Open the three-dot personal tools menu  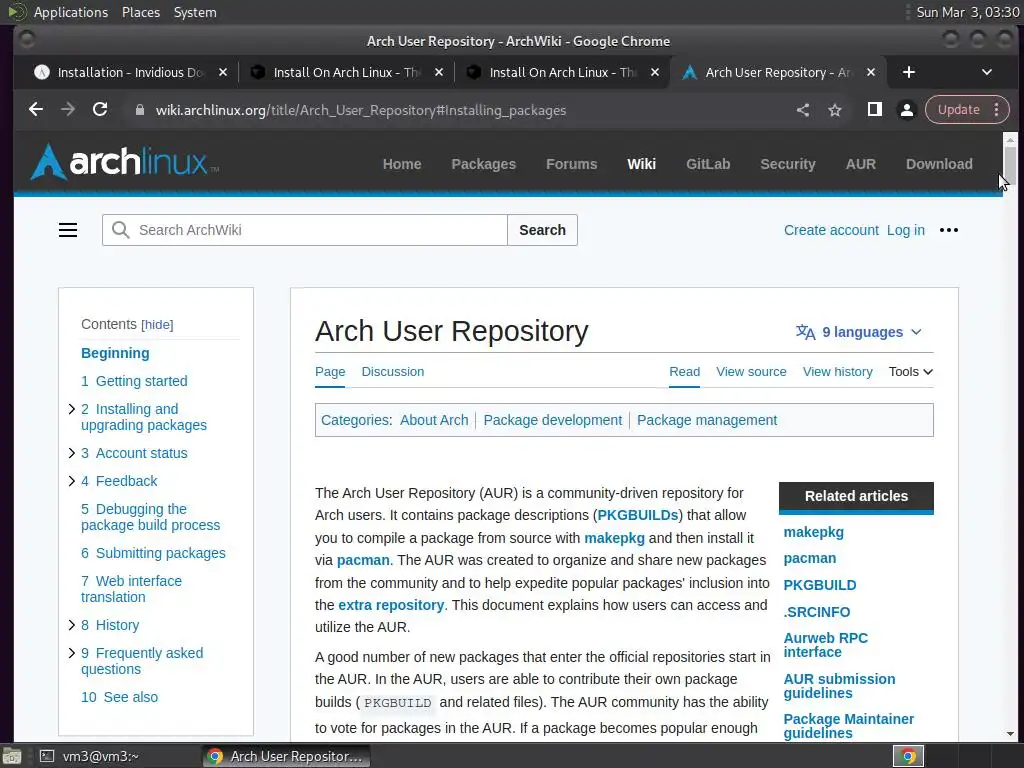point(949,230)
